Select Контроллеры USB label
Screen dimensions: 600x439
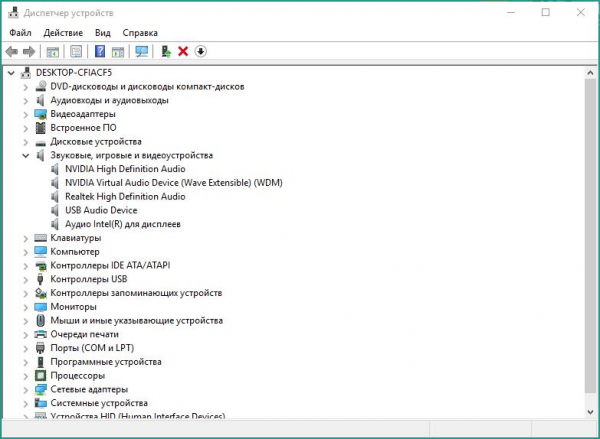89,279
